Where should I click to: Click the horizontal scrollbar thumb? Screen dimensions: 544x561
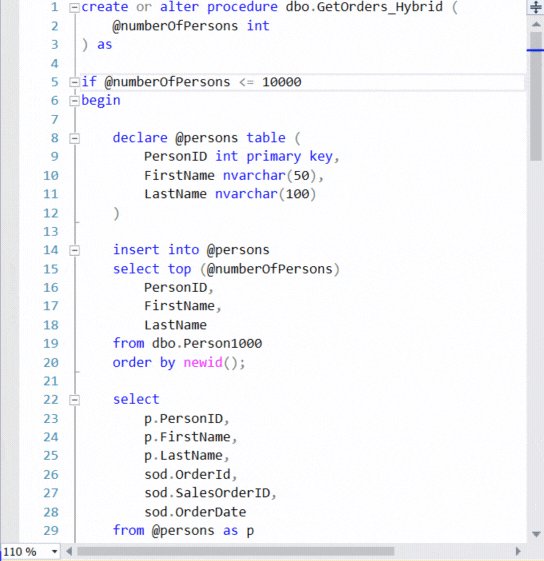point(236,551)
